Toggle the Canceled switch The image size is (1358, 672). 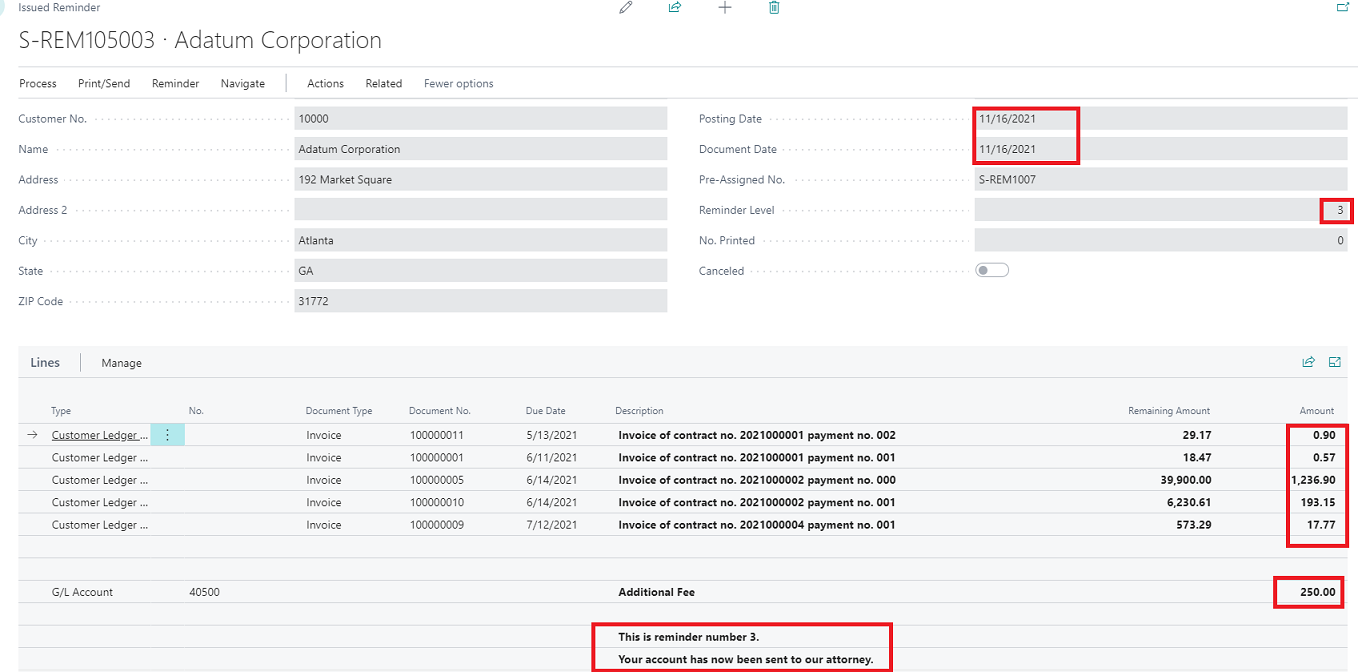(992, 271)
